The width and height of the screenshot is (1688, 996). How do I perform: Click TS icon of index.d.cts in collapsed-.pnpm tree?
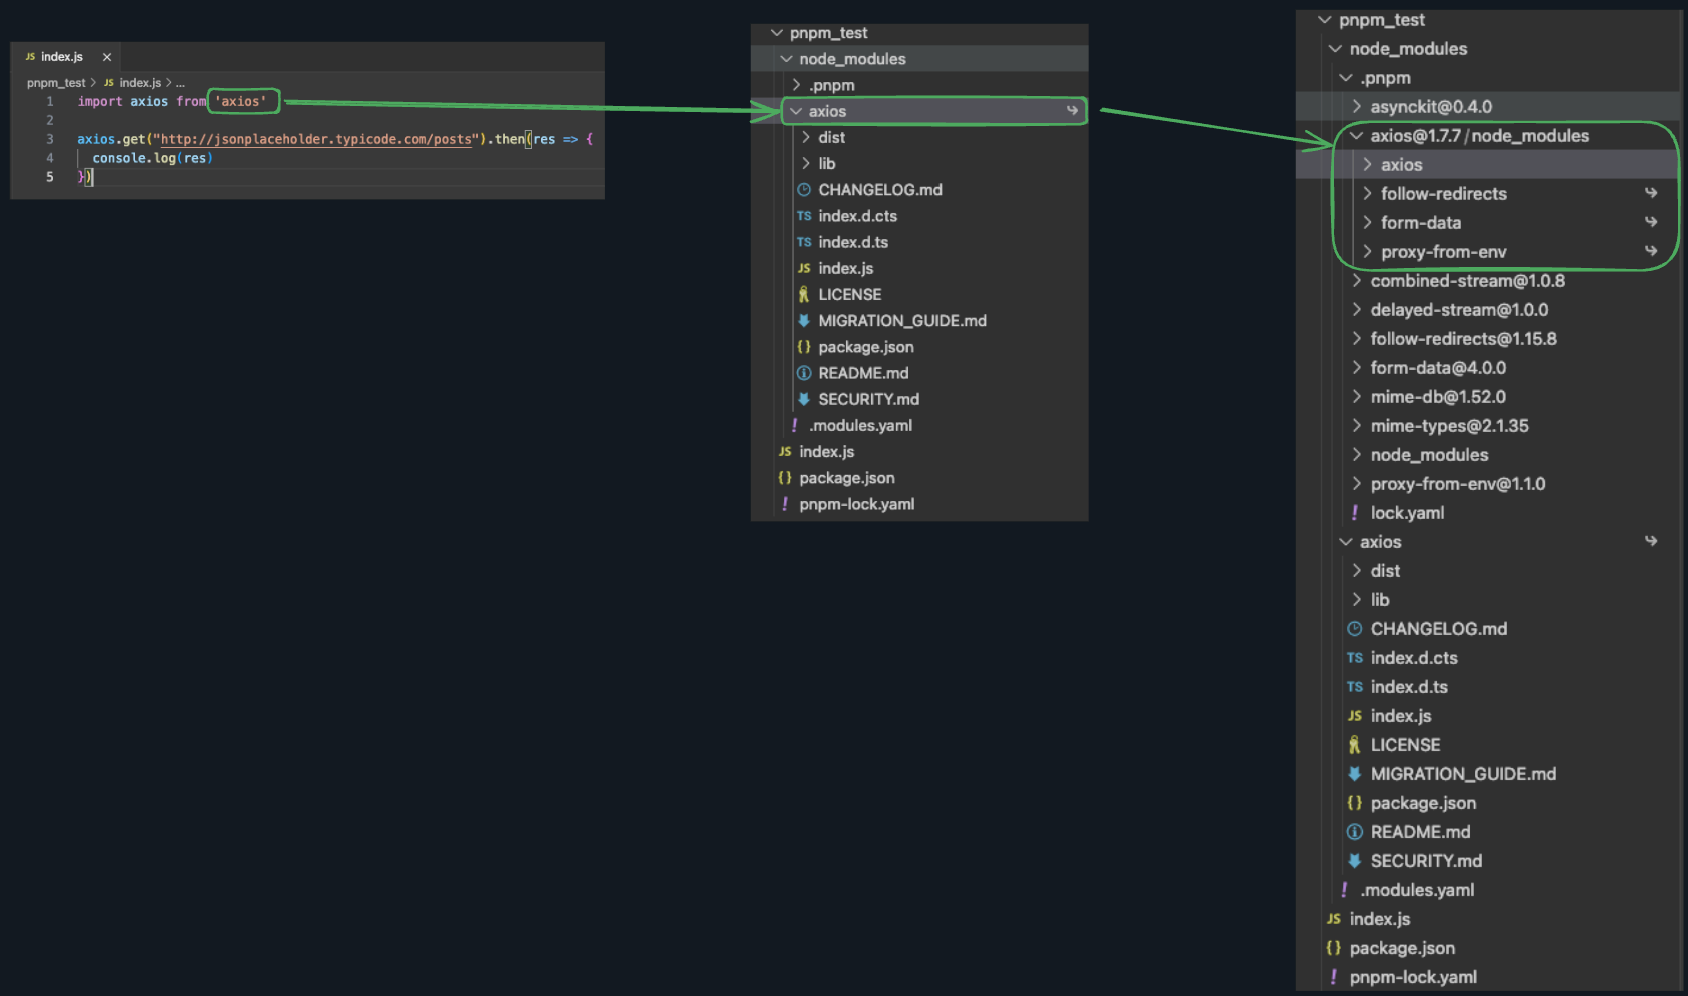pyautogui.click(x=804, y=216)
